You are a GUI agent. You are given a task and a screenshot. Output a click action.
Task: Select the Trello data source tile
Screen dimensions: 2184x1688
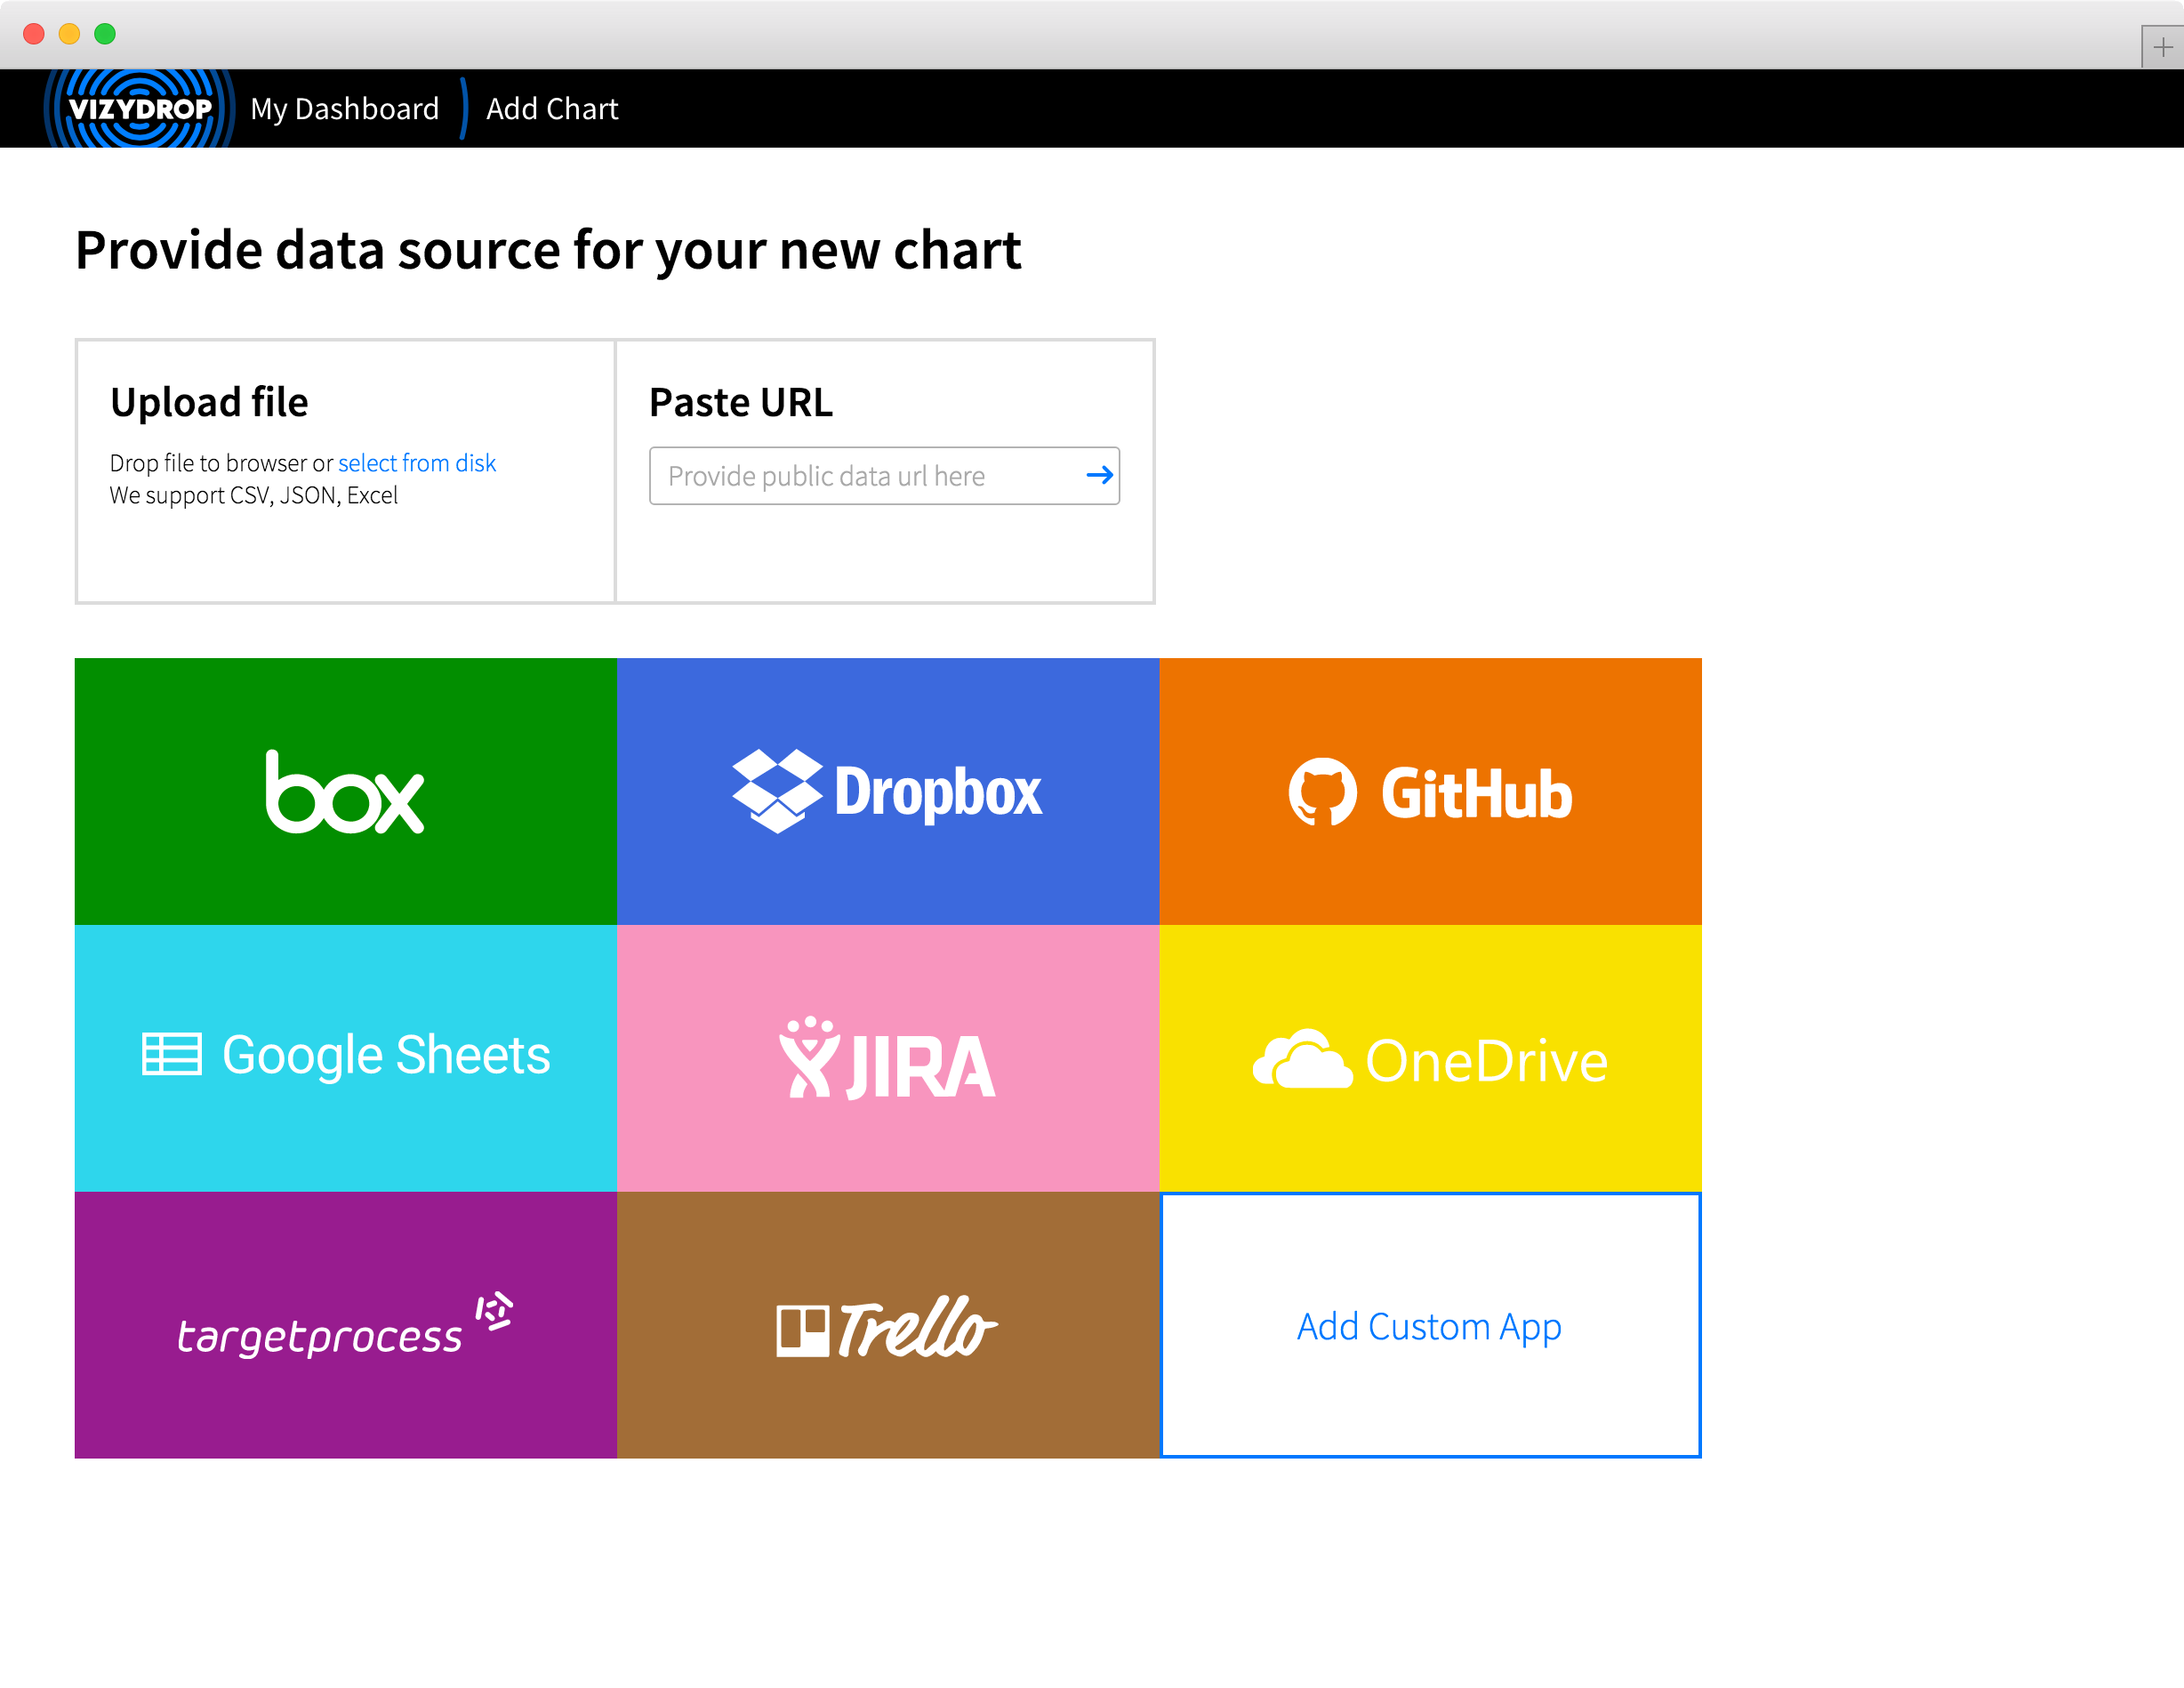(x=887, y=1324)
